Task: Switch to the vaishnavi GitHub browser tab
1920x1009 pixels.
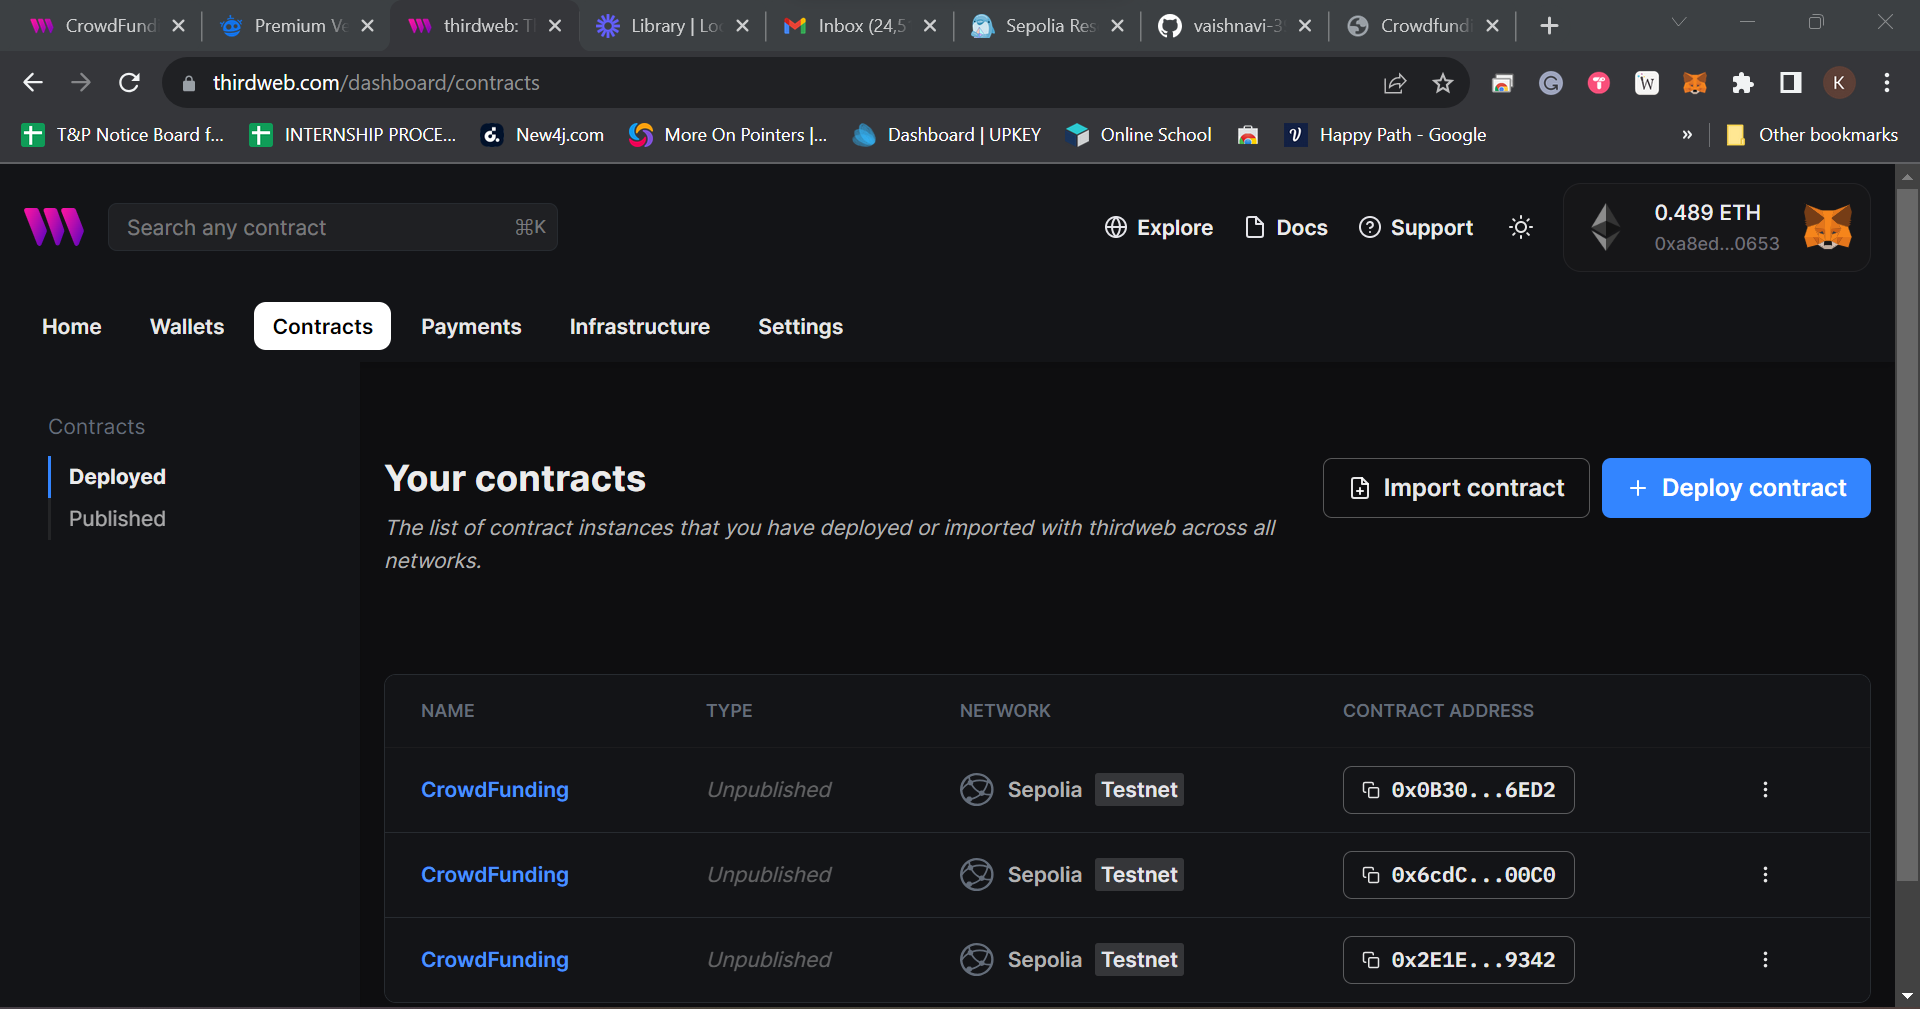Action: coord(1235,26)
